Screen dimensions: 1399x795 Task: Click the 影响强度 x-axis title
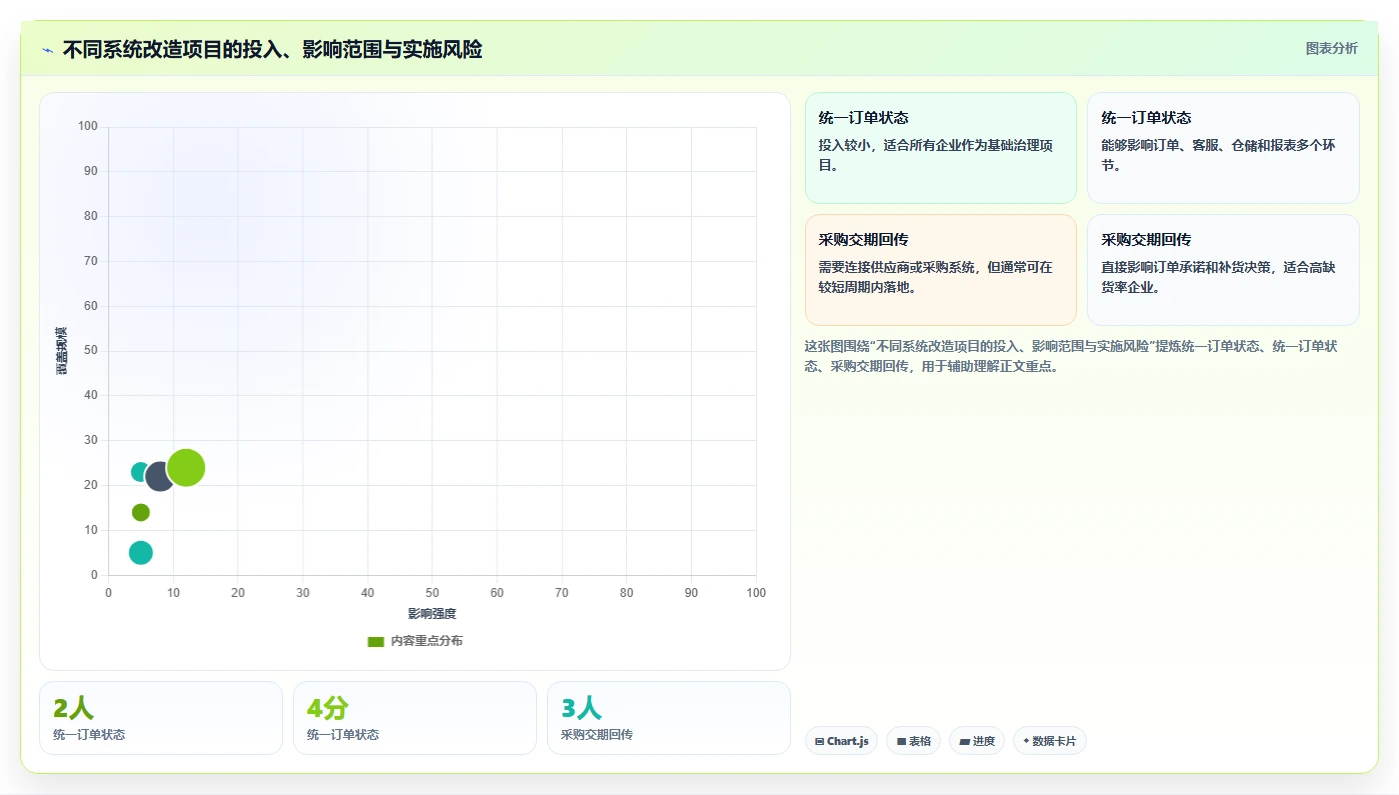(432, 614)
